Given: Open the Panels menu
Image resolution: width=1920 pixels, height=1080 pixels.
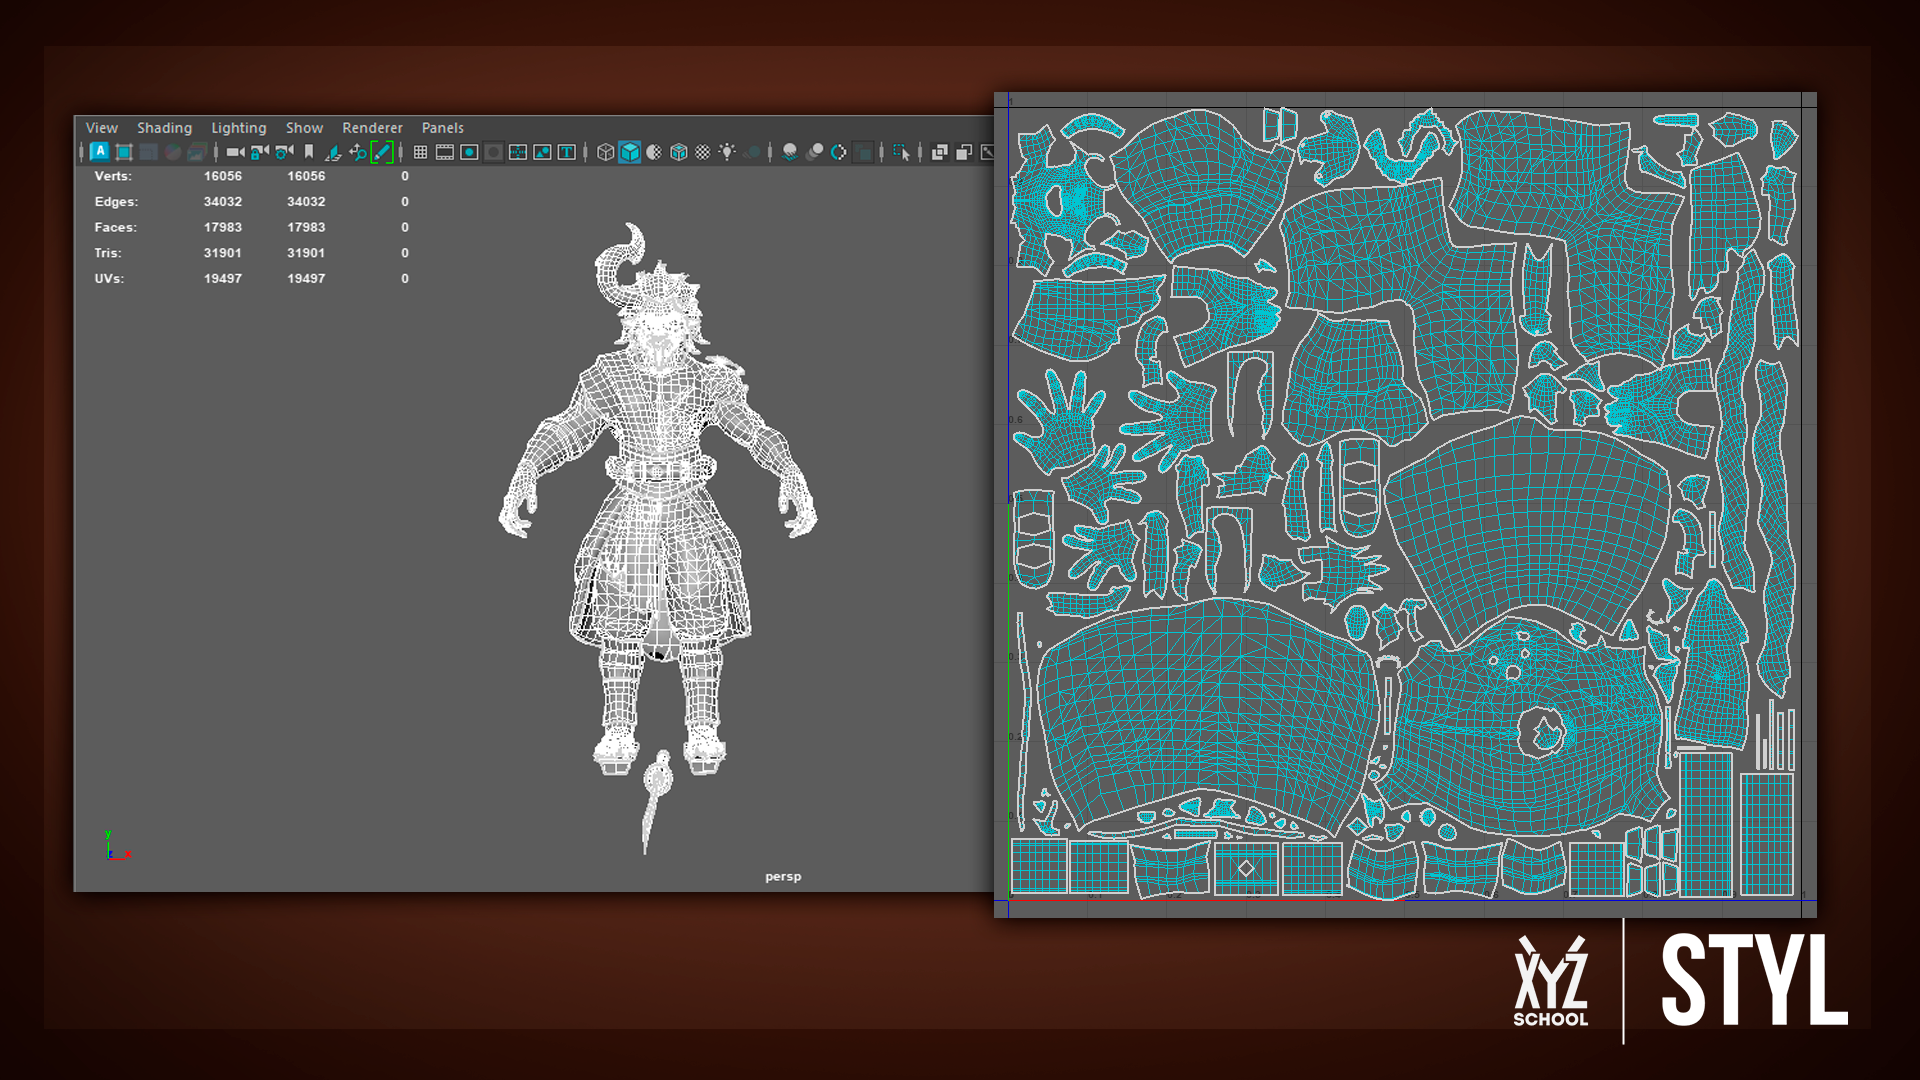Looking at the screenshot, I should pyautogui.click(x=442, y=128).
